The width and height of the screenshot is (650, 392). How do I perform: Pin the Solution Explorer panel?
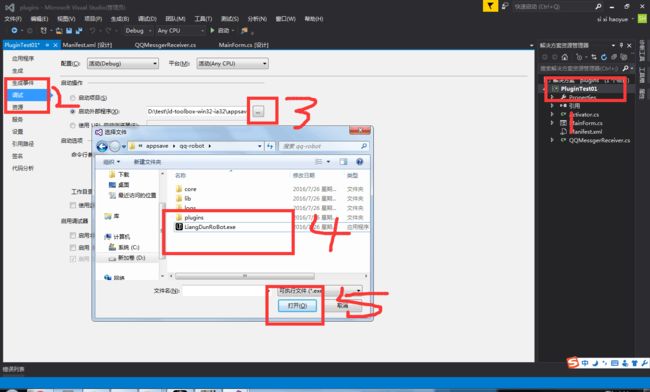click(x=621, y=45)
